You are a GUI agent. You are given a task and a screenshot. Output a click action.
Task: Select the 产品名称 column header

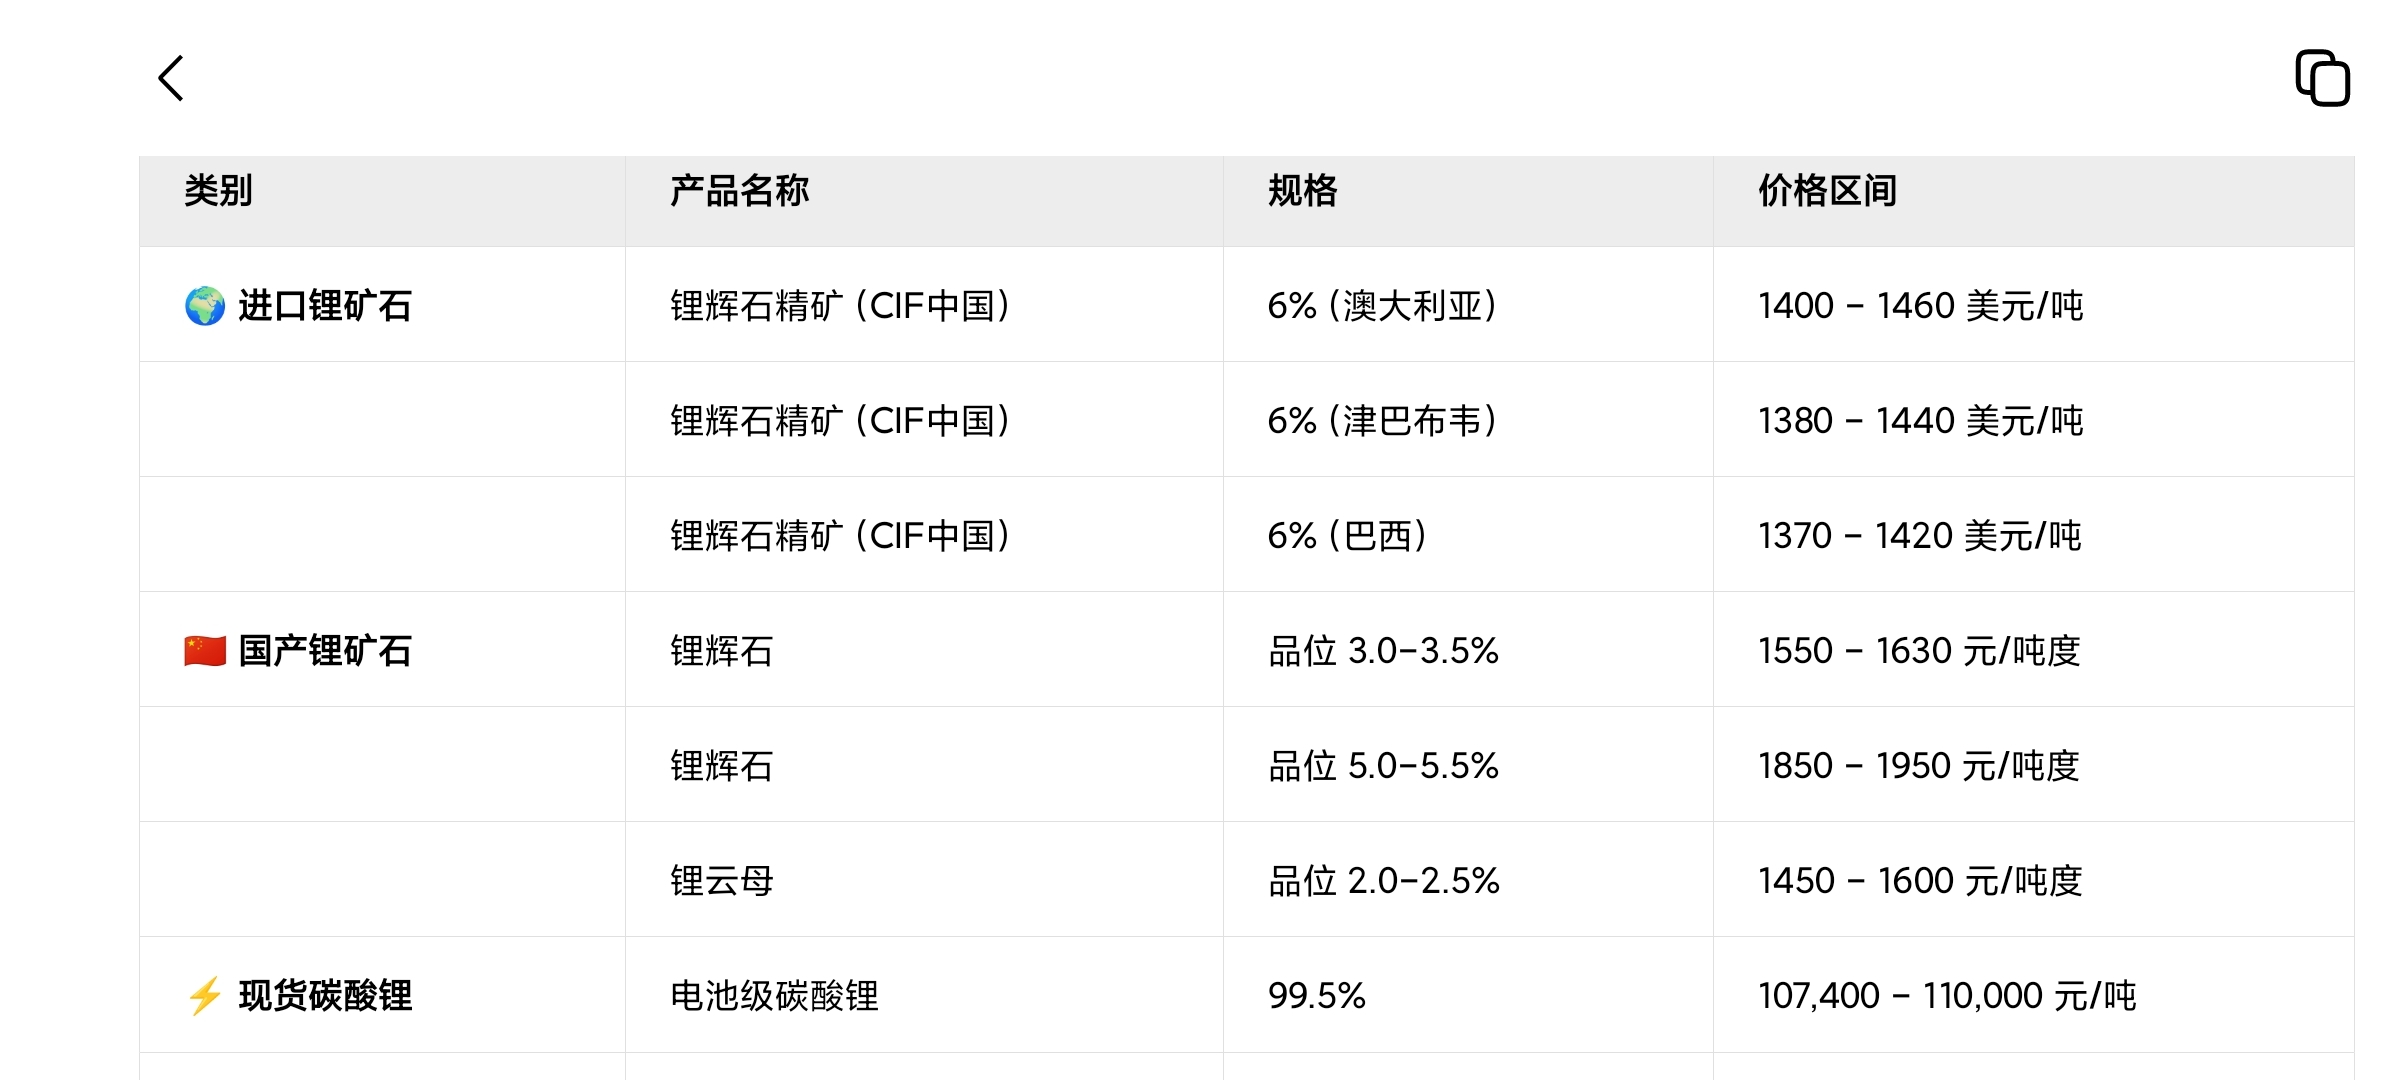[739, 191]
